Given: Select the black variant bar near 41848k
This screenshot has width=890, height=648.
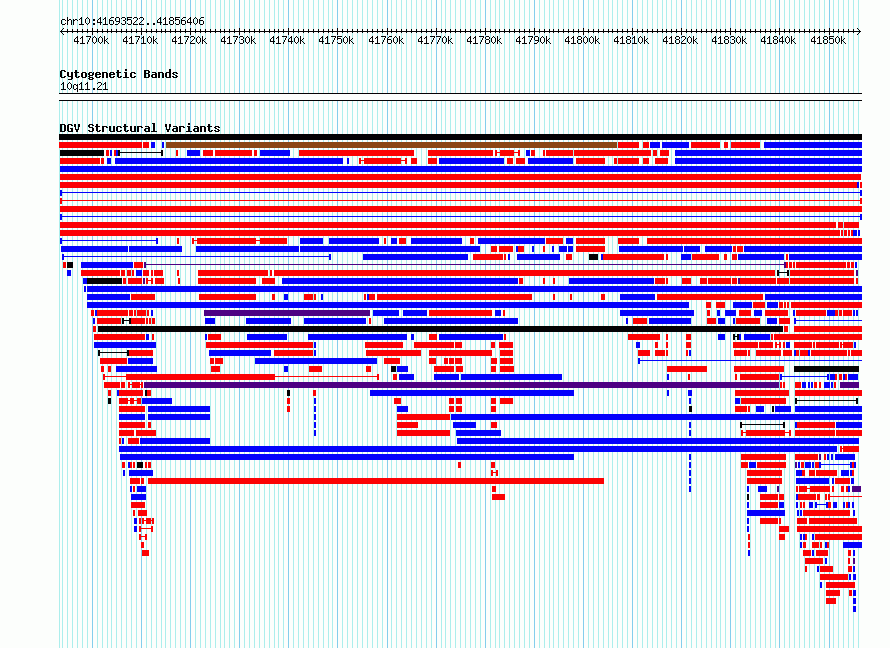Looking at the screenshot, I should point(826,369).
